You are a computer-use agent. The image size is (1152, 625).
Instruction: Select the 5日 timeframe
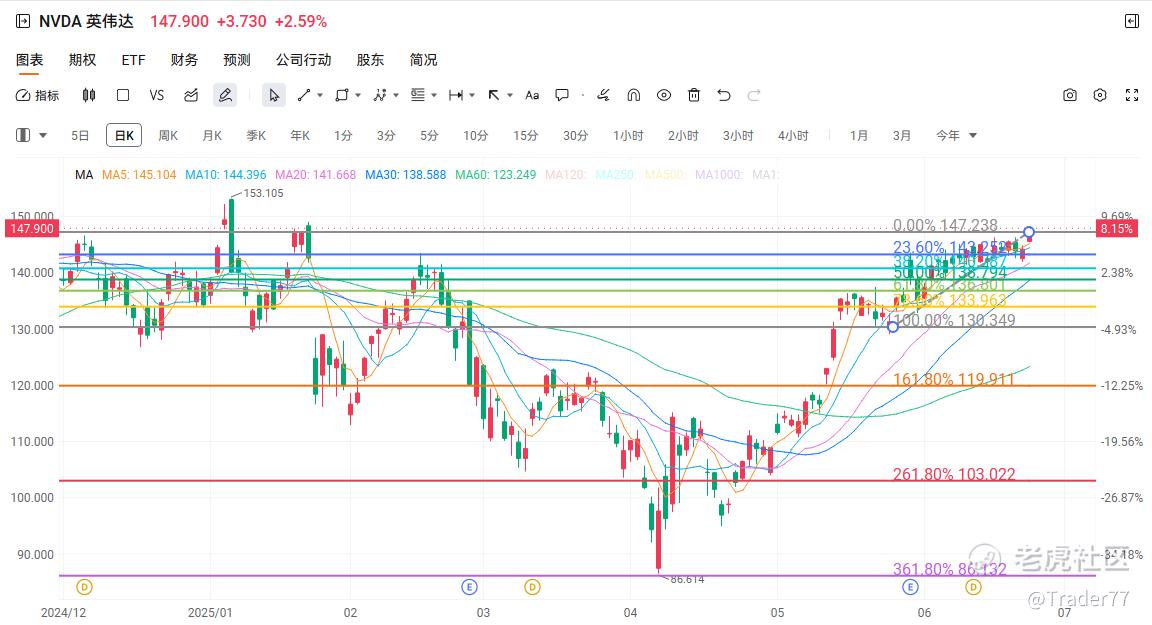[x=80, y=135]
